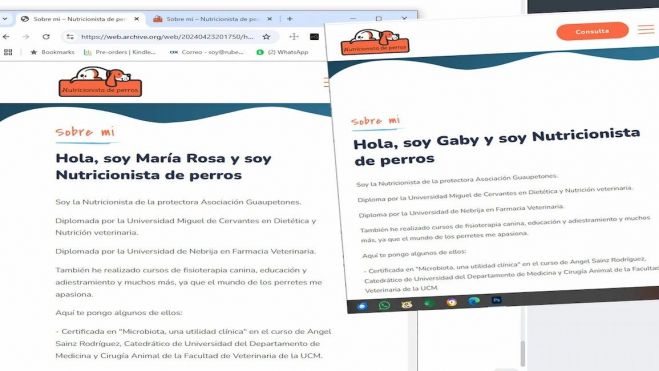Screen dimensions: 659x371
Task: Click 'Diploma por la Universidad Miguel de Cervantes' line
Action: (x=495, y=194)
